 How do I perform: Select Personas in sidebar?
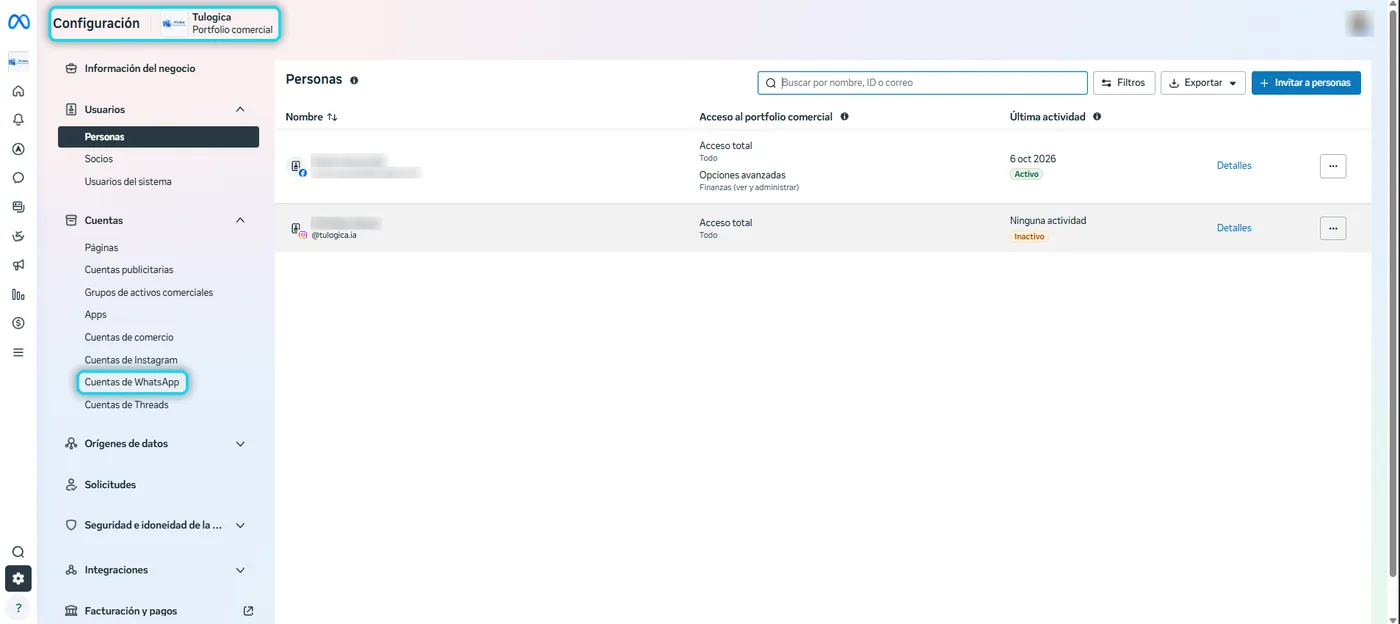158,137
